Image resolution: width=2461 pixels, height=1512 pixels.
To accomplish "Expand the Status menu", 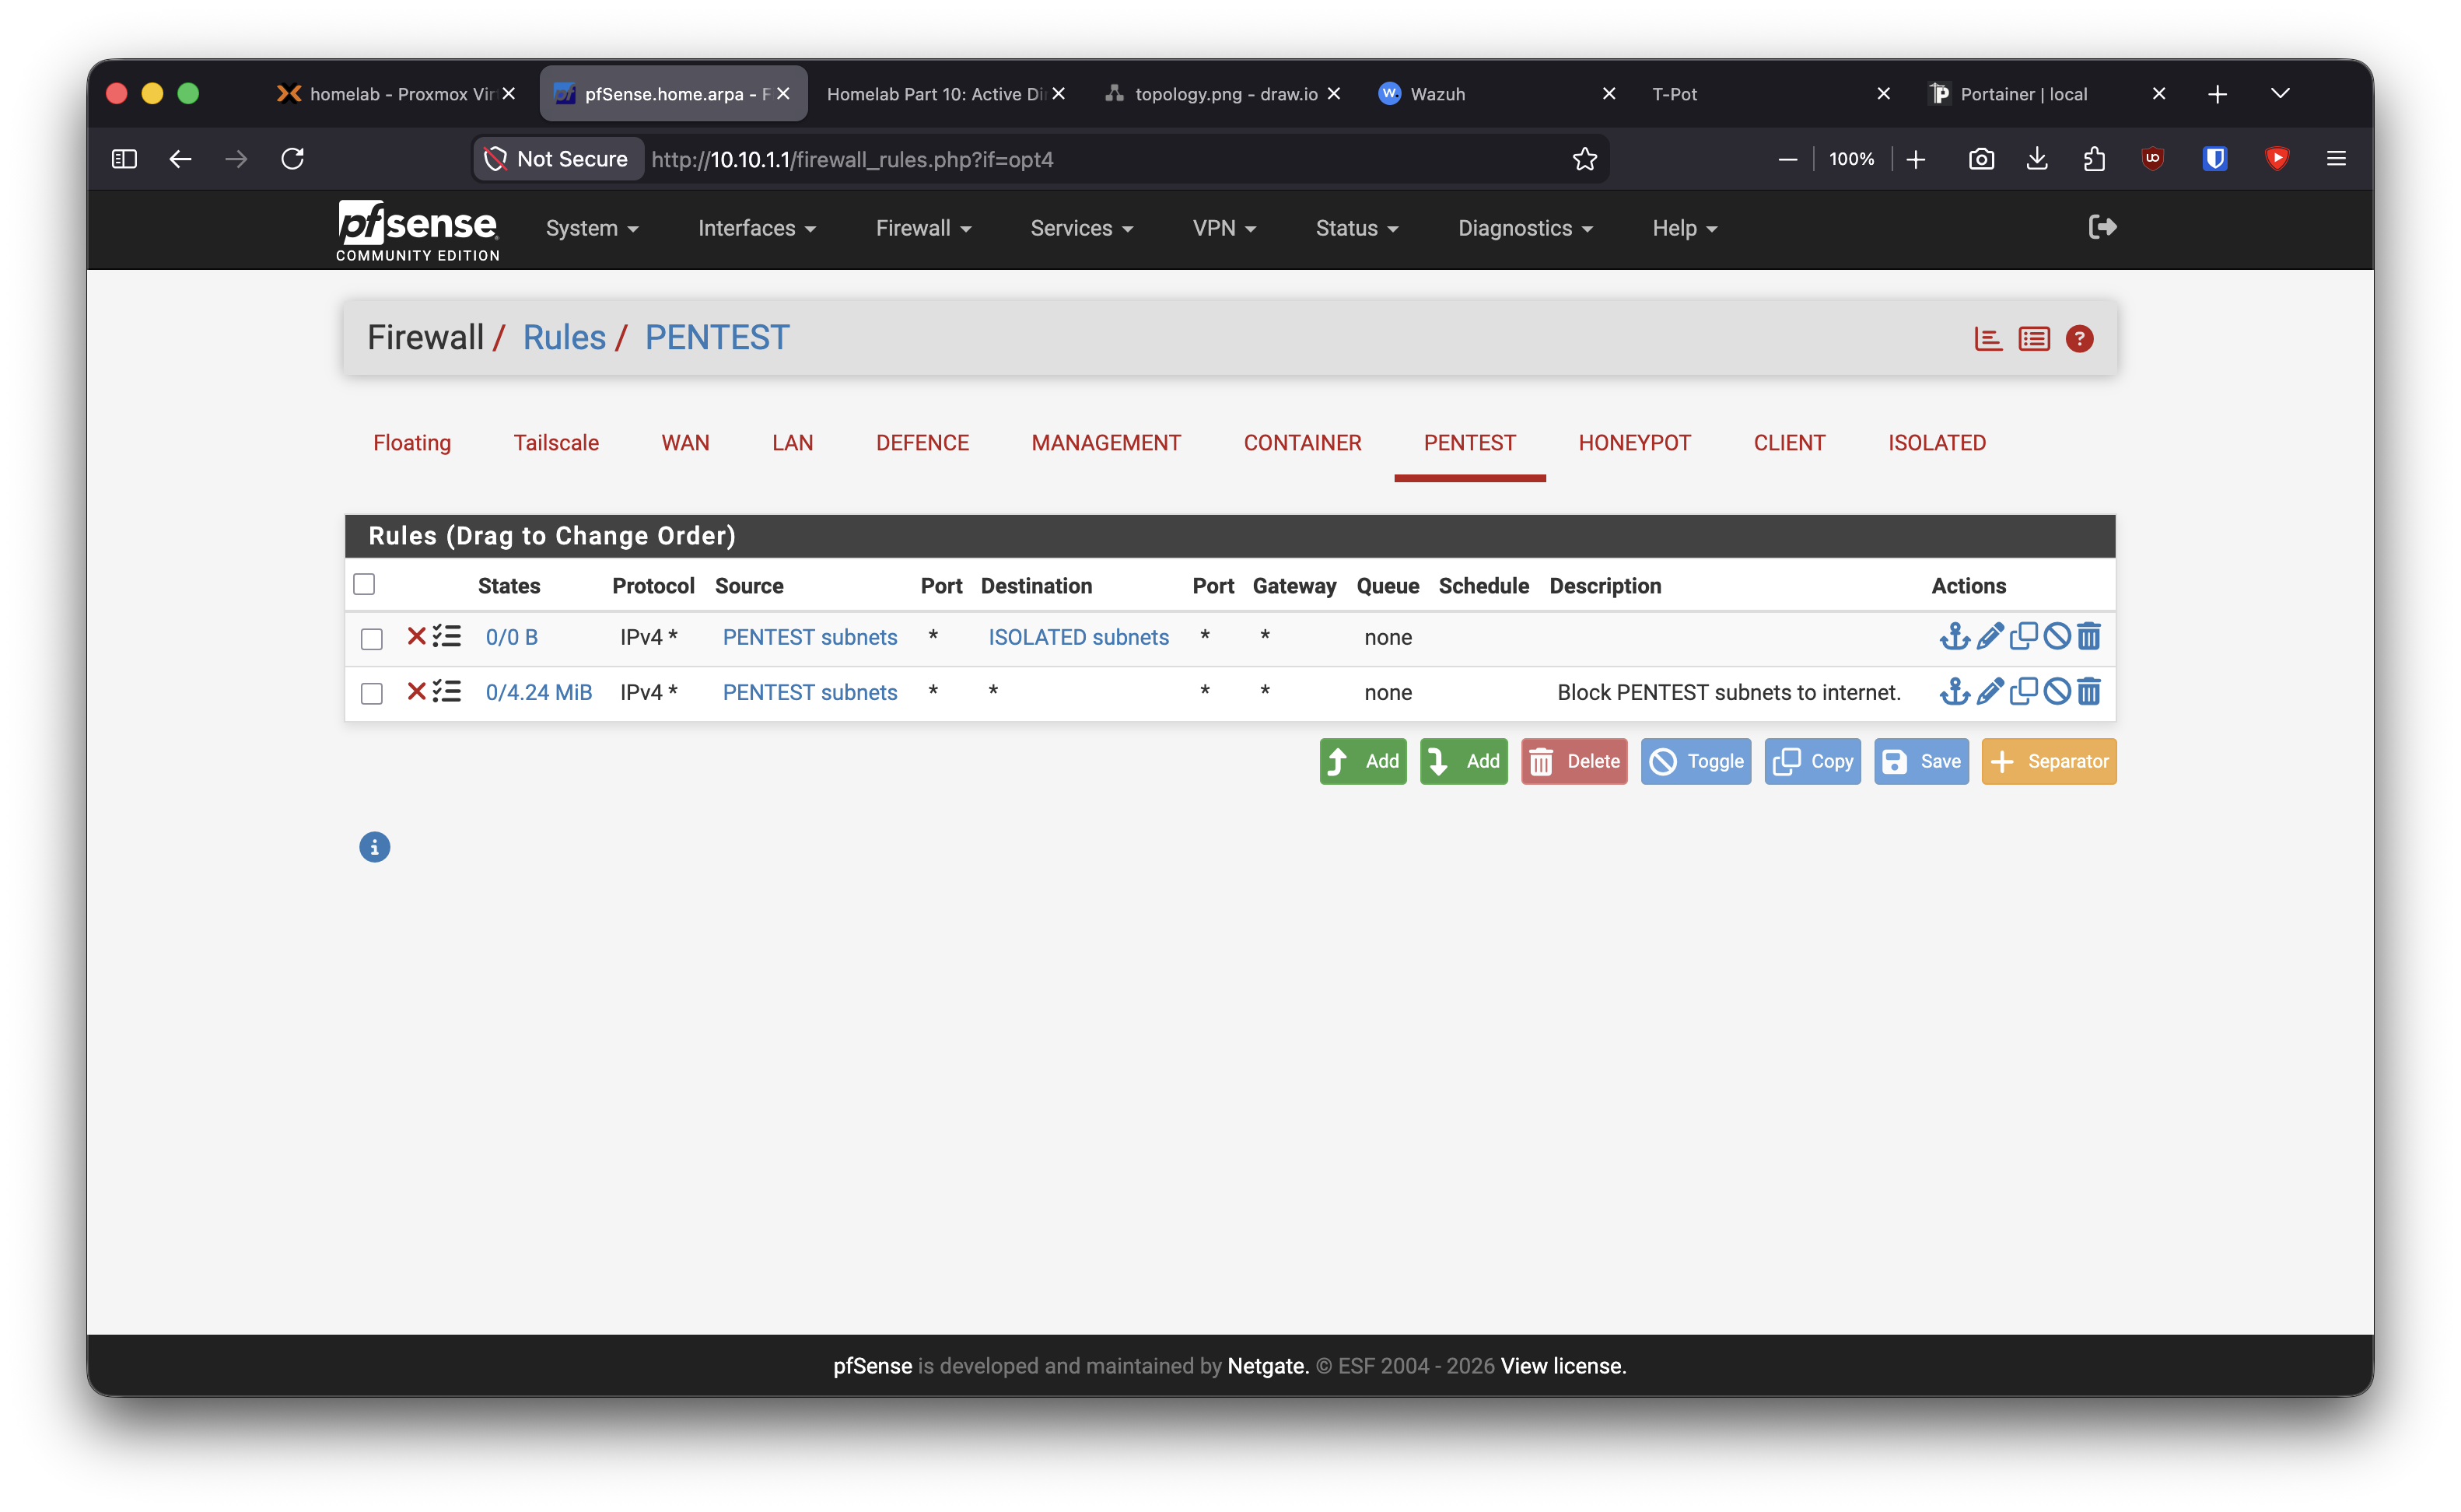I will click(1356, 228).
